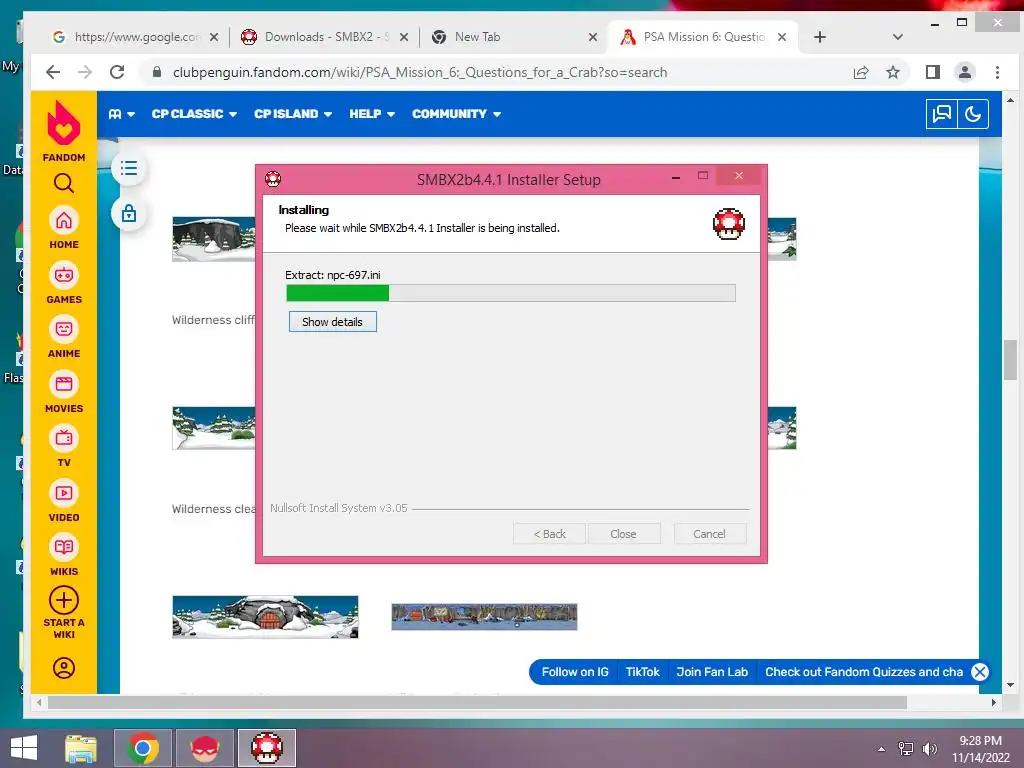Open Chrome three-dot menu

pos(997,72)
